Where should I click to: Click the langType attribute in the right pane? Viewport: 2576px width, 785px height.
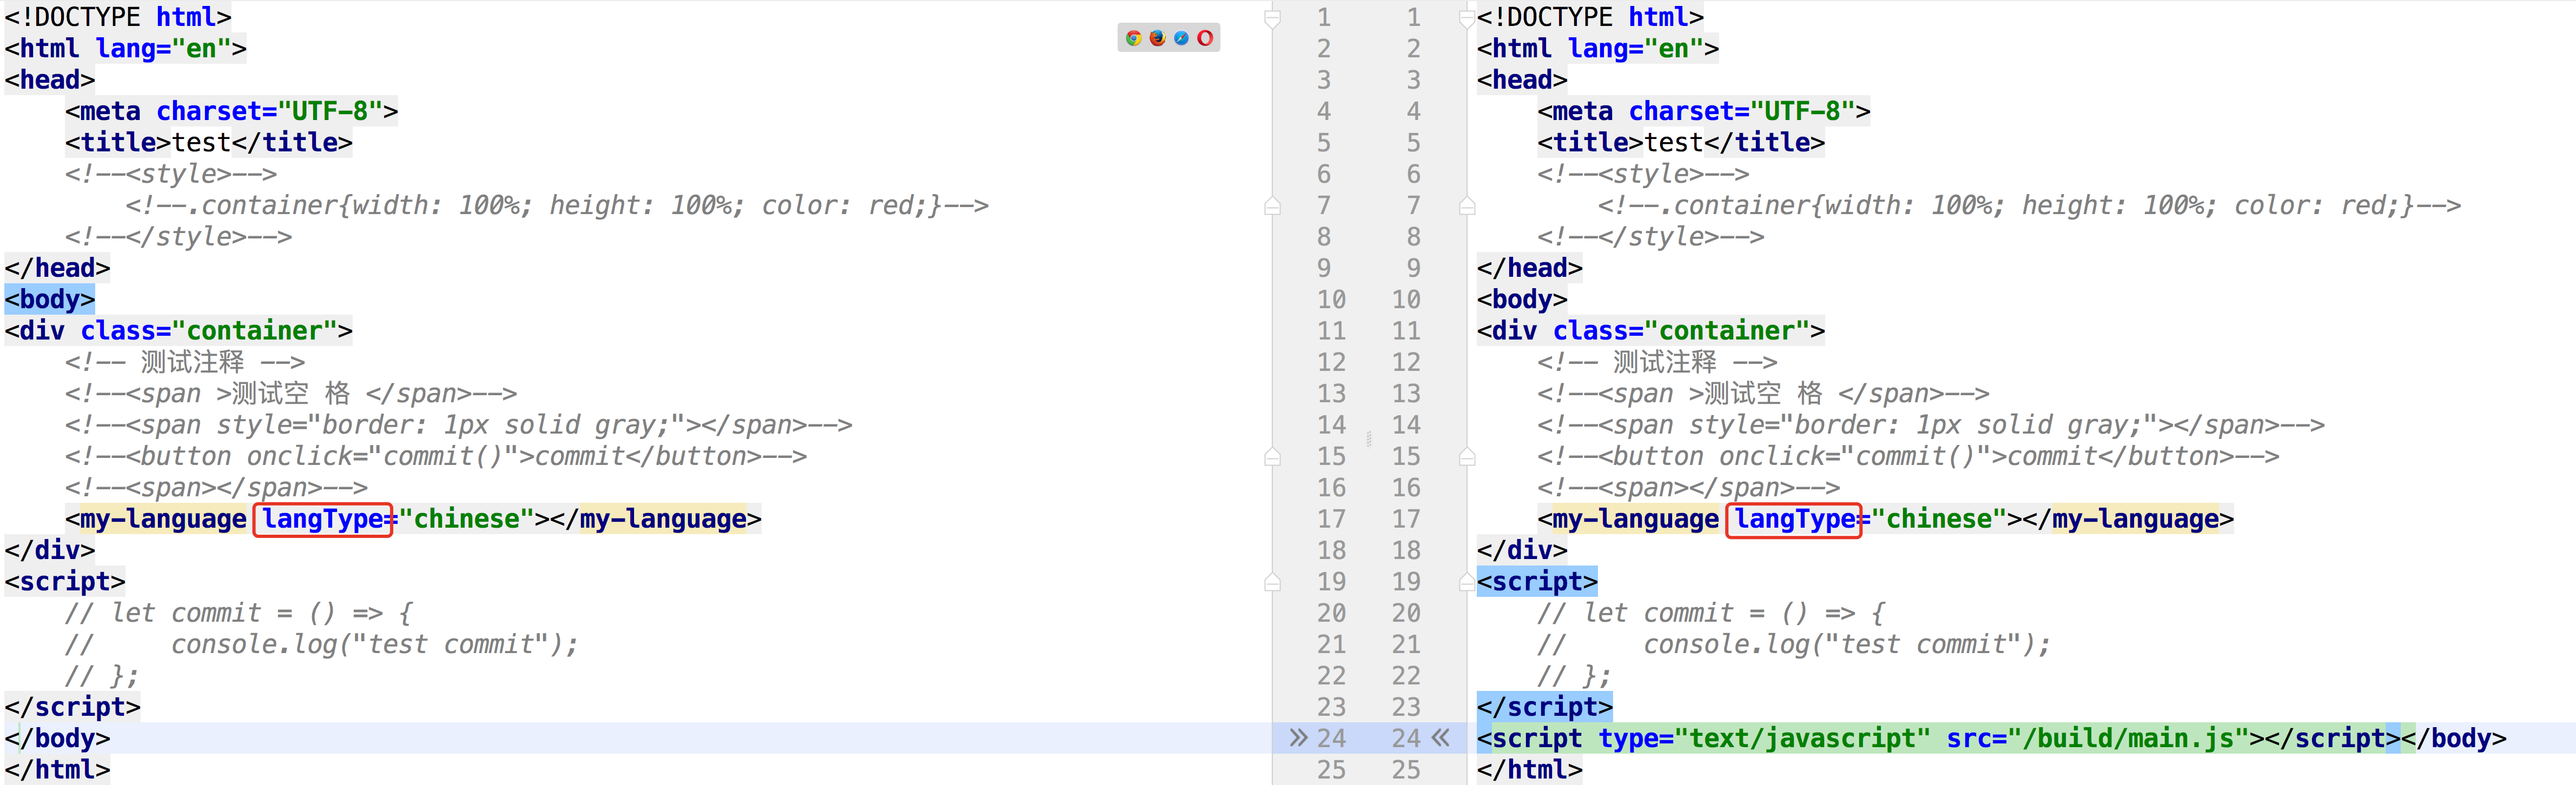tap(1795, 519)
